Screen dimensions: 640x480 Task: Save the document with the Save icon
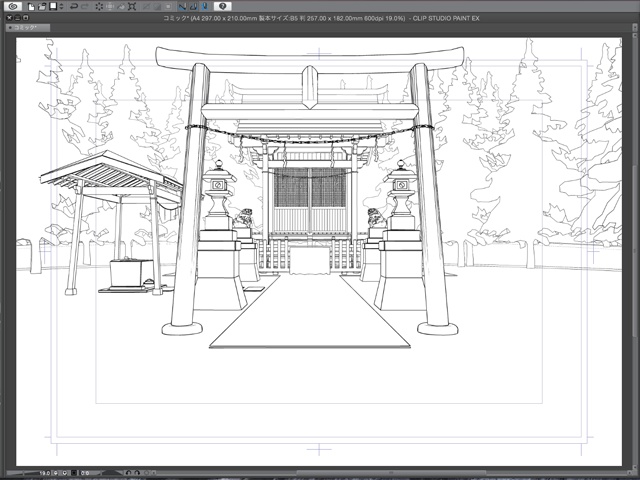(53, 7)
